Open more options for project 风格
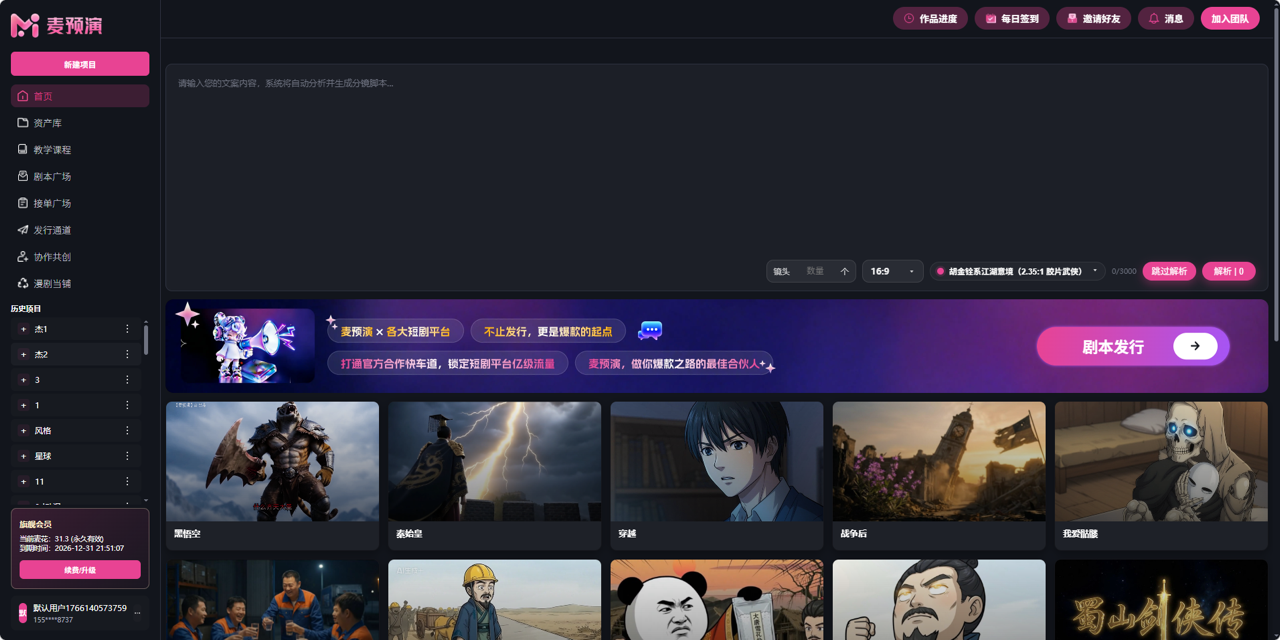 pyautogui.click(x=127, y=431)
